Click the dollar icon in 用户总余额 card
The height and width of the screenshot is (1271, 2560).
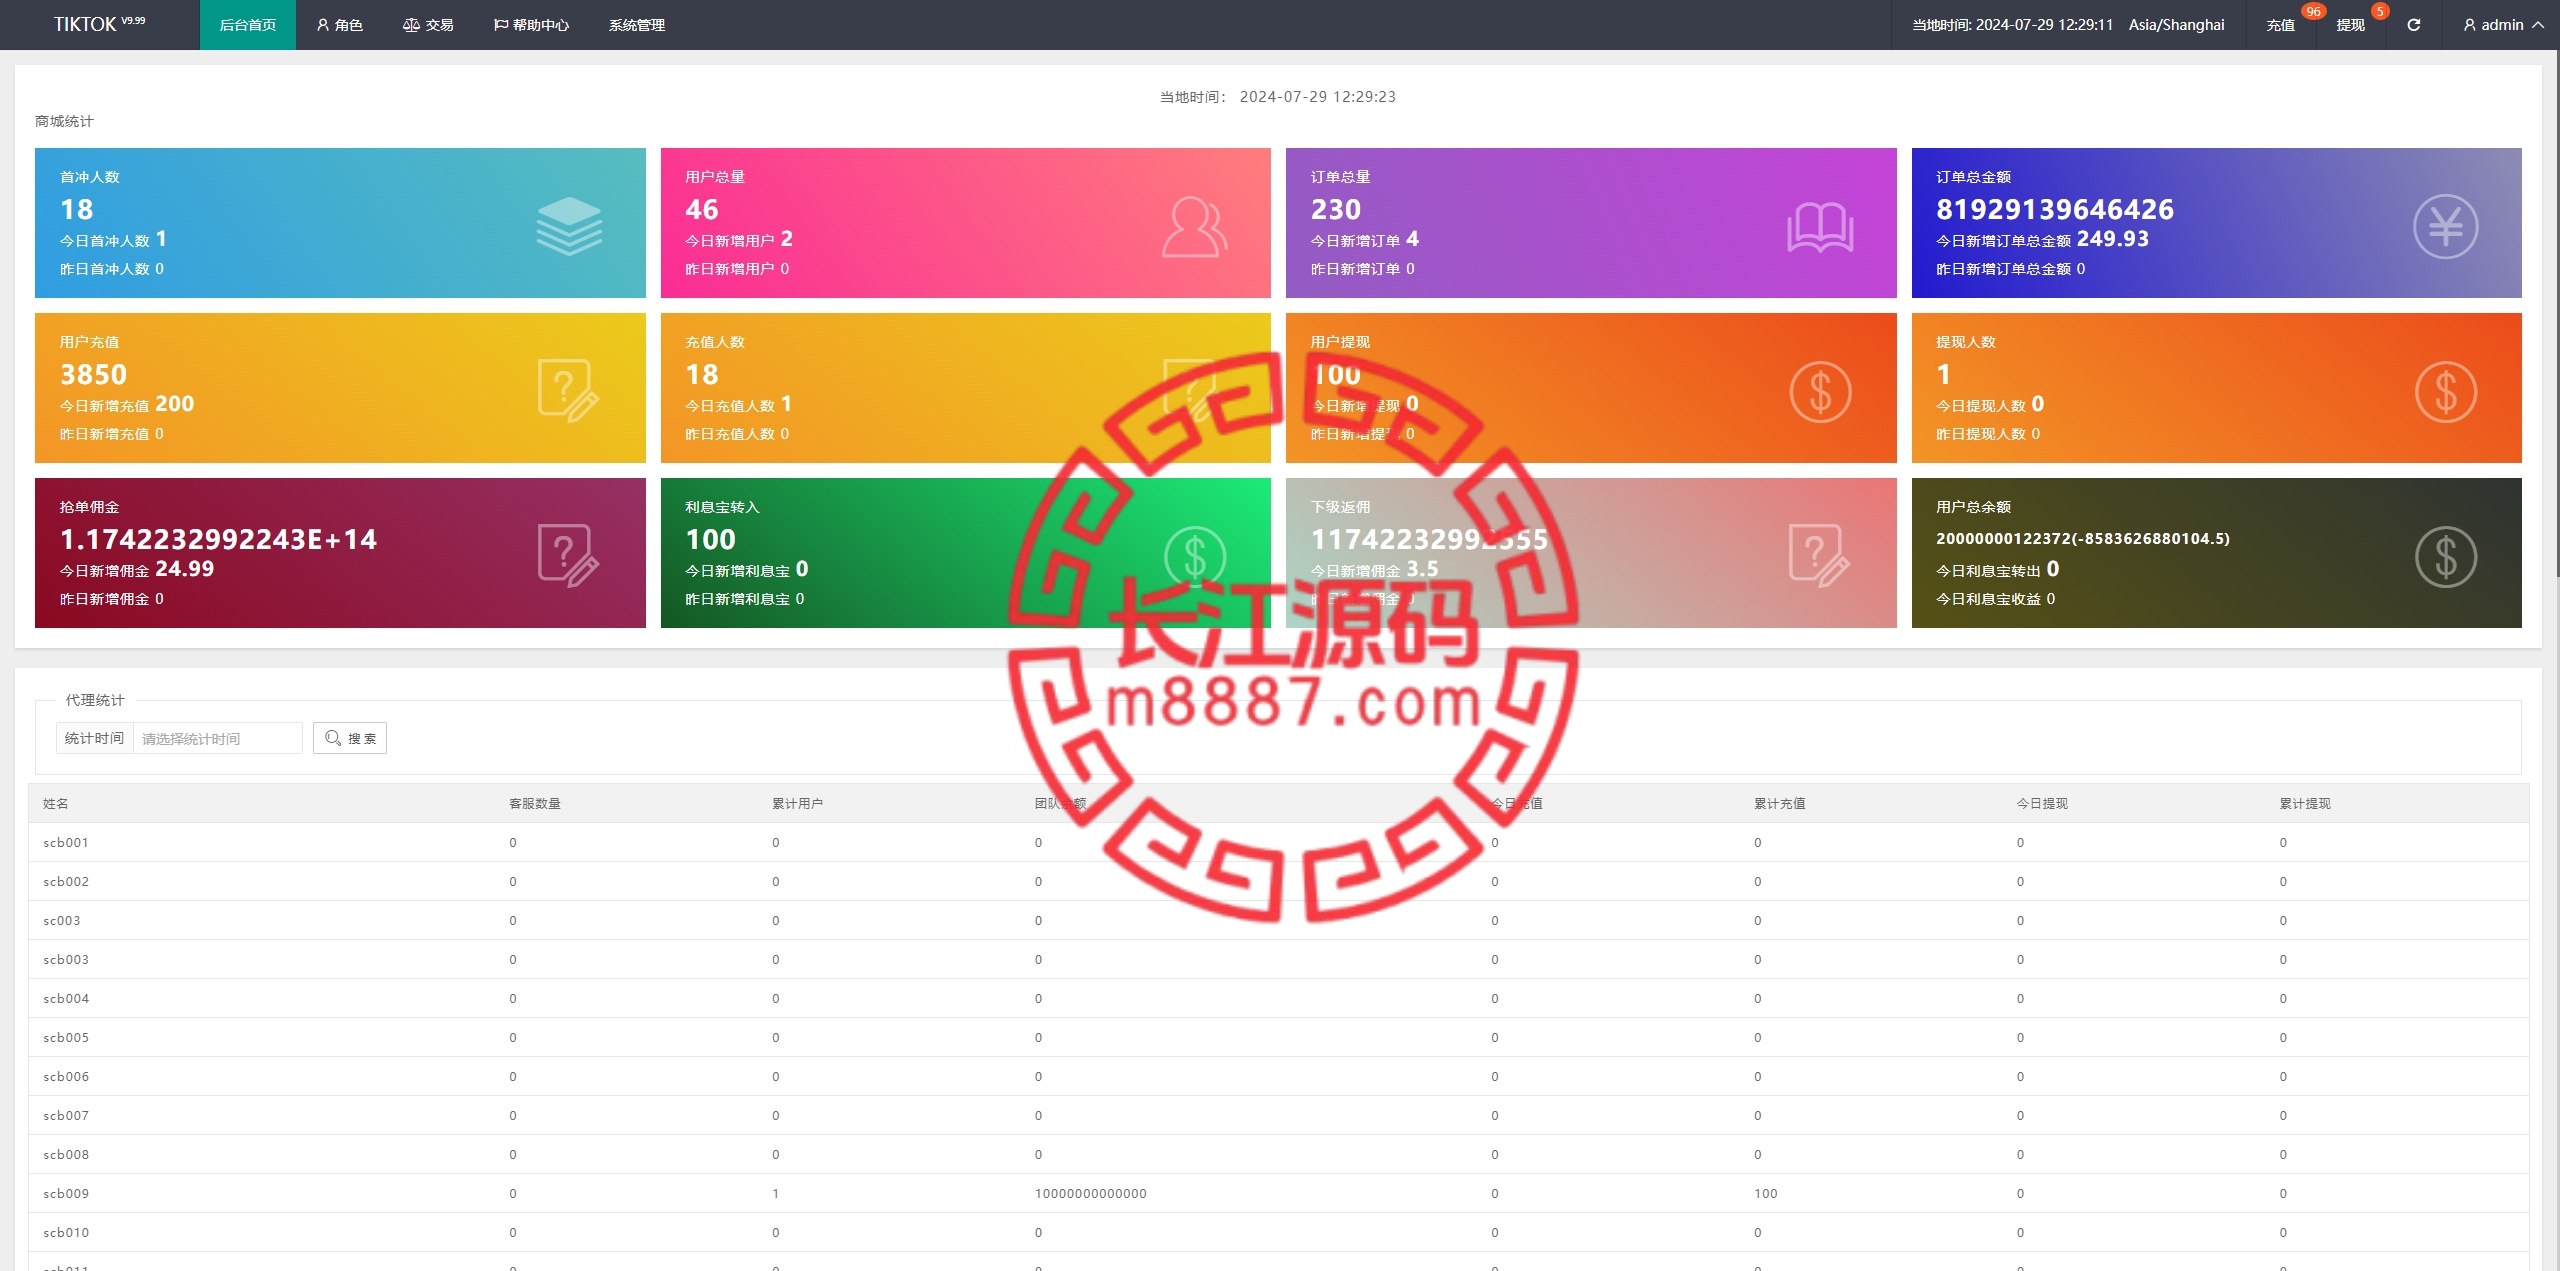click(2445, 556)
